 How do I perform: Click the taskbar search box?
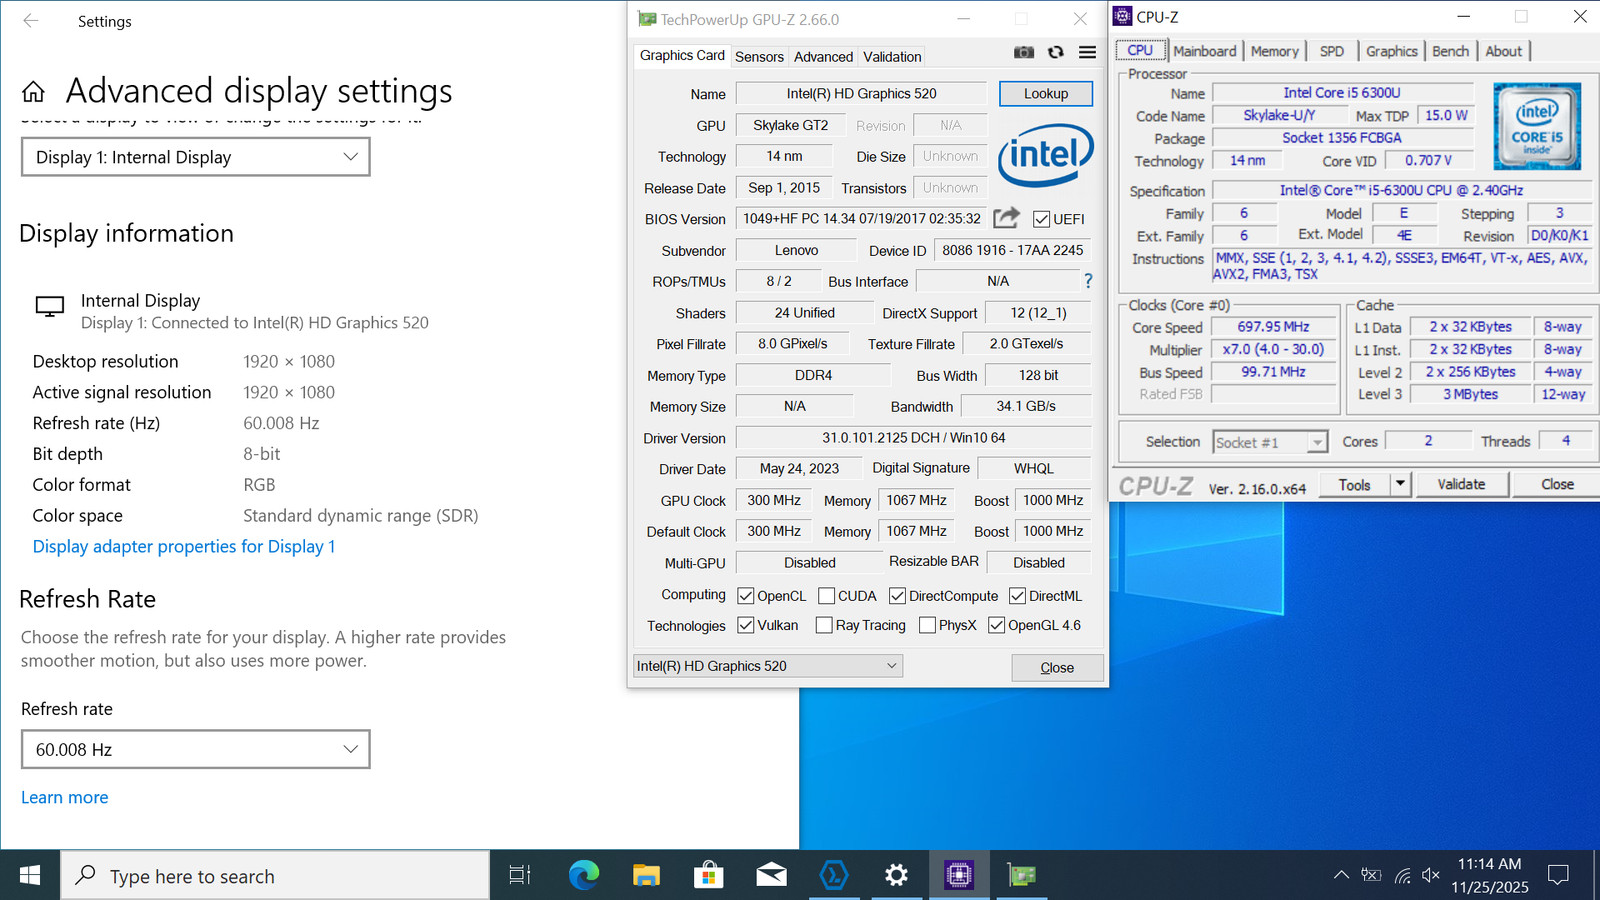(x=276, y=876)
